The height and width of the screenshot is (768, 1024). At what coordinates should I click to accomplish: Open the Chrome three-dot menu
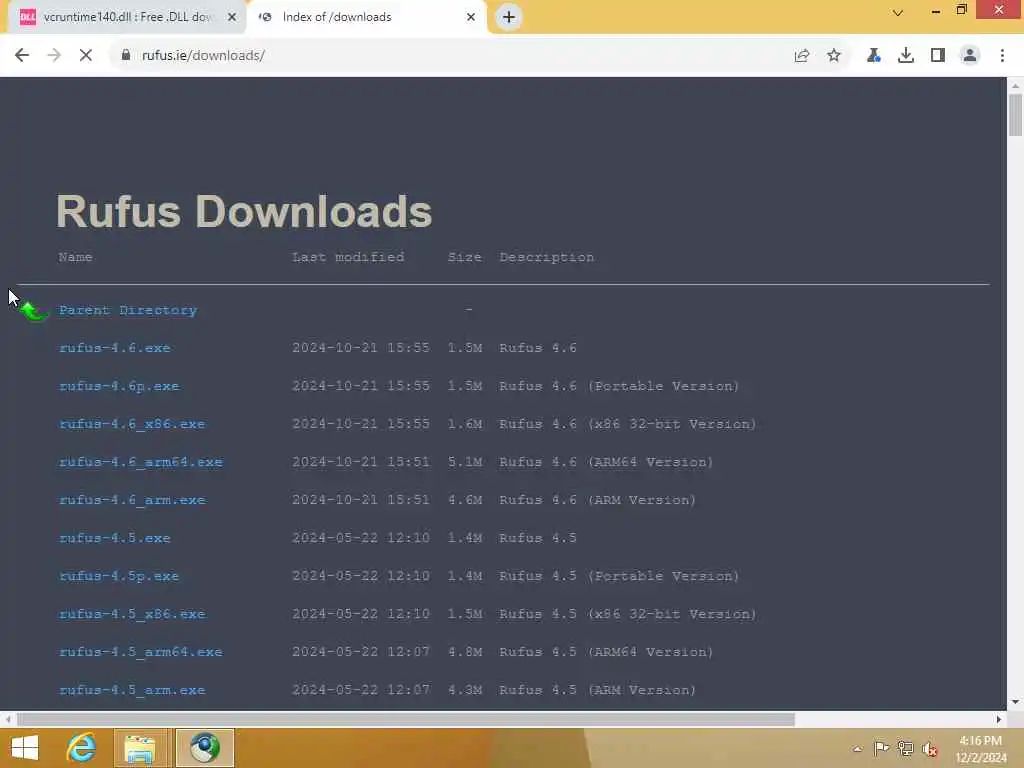point(1002,56)
